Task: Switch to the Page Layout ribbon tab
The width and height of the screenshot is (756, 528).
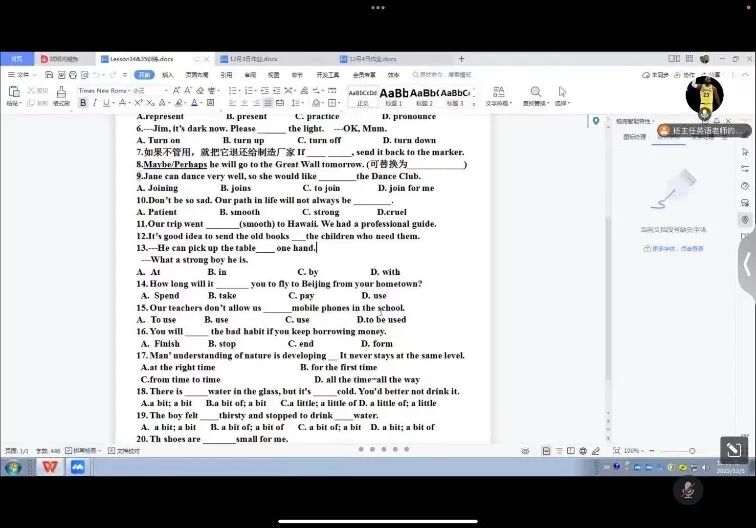Action: click(x=197, y=75)
